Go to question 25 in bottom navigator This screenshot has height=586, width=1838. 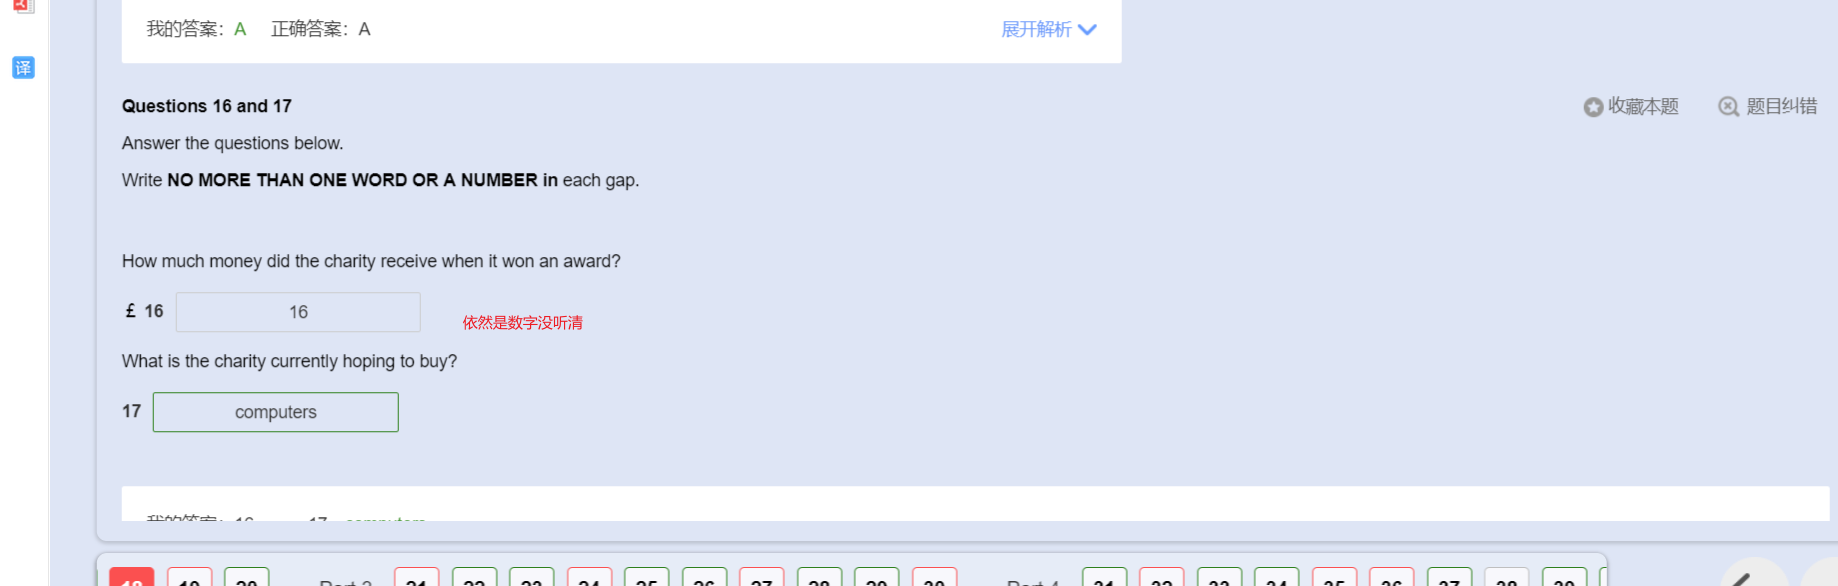tap(647, 577)
